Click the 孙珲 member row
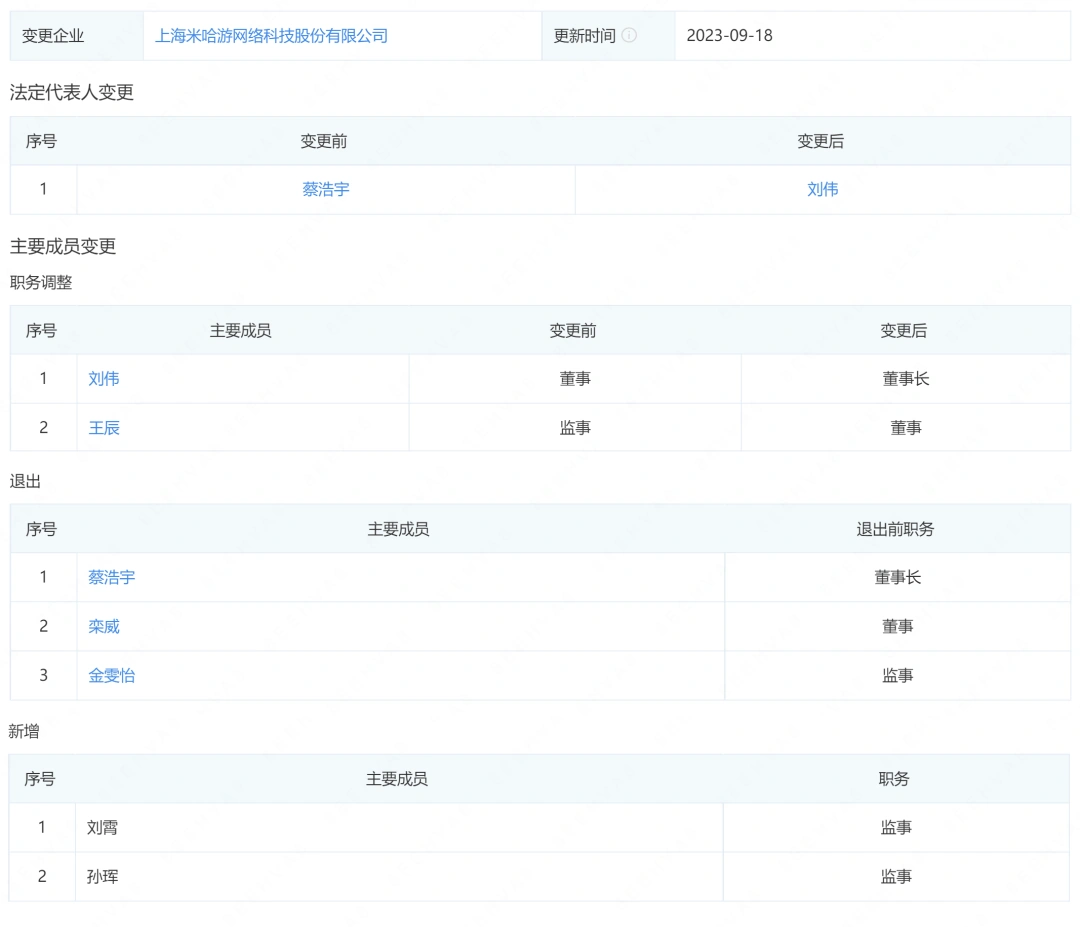The width and height of the screenshot is (1080, 927). (x=99, y=877)
